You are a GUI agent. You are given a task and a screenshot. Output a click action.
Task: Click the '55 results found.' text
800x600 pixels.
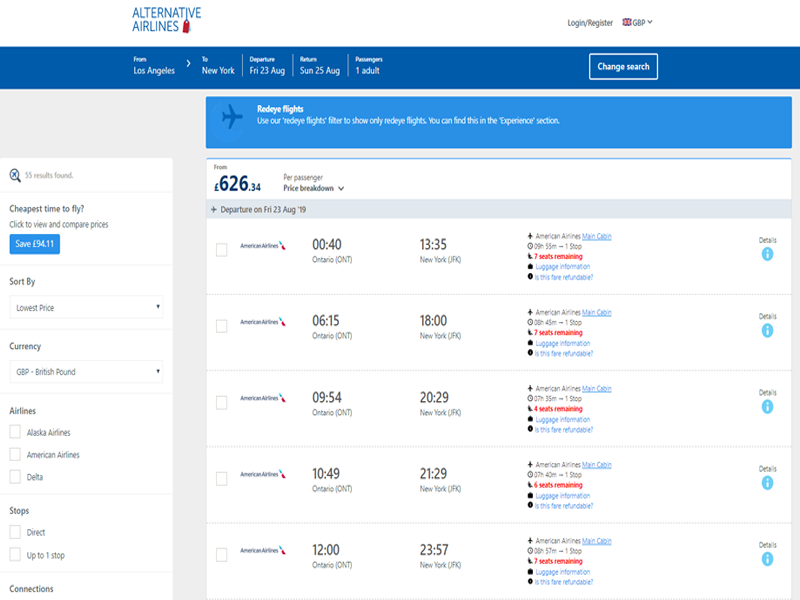(x=49, y=176)
